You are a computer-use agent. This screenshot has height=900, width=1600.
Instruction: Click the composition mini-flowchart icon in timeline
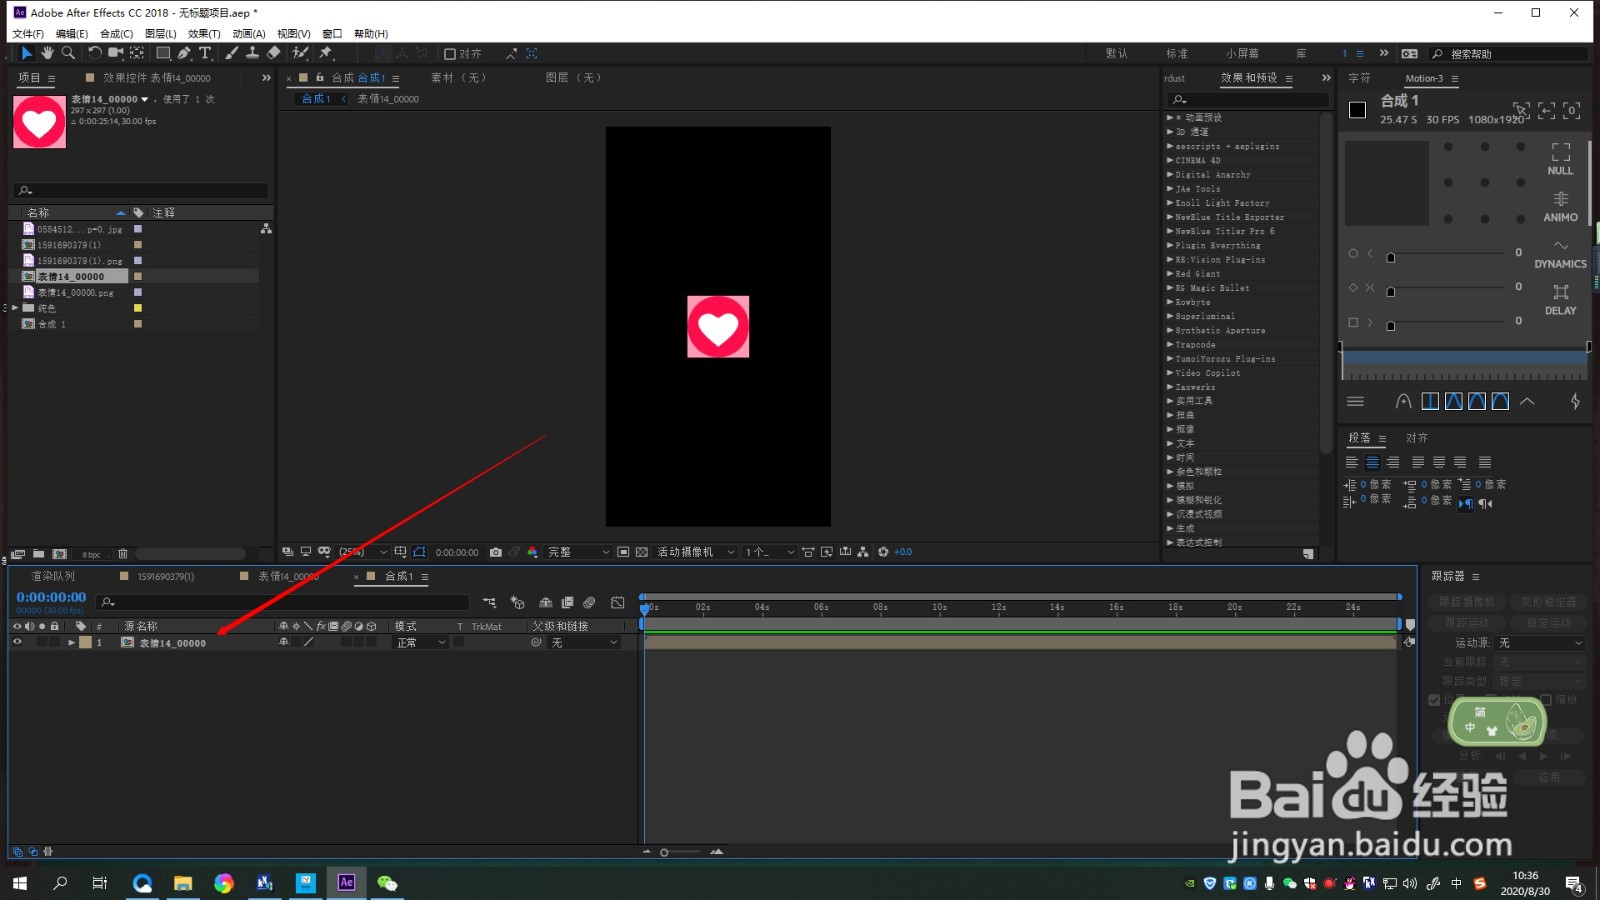[x=489, y=603]
